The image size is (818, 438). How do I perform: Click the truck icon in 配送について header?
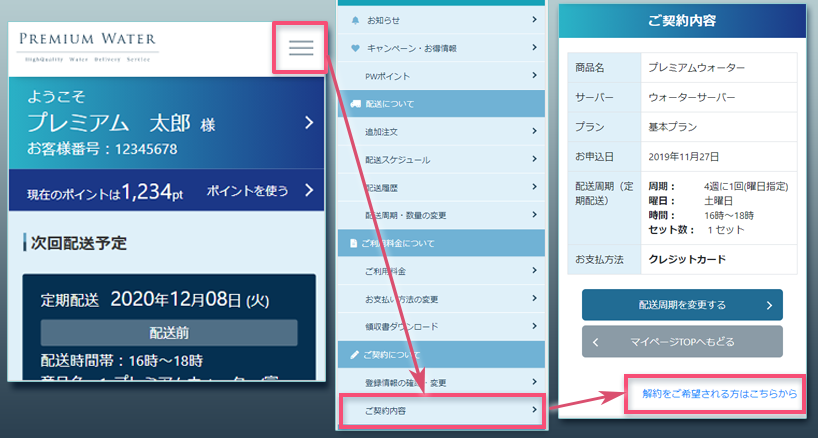click(355, 104)
